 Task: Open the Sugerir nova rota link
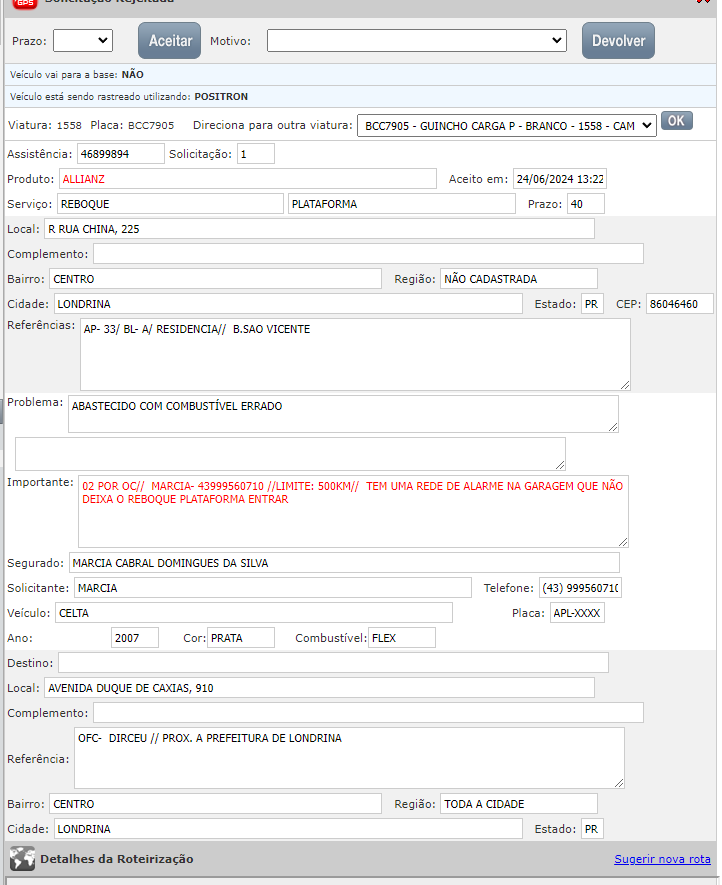click(662, 859)
